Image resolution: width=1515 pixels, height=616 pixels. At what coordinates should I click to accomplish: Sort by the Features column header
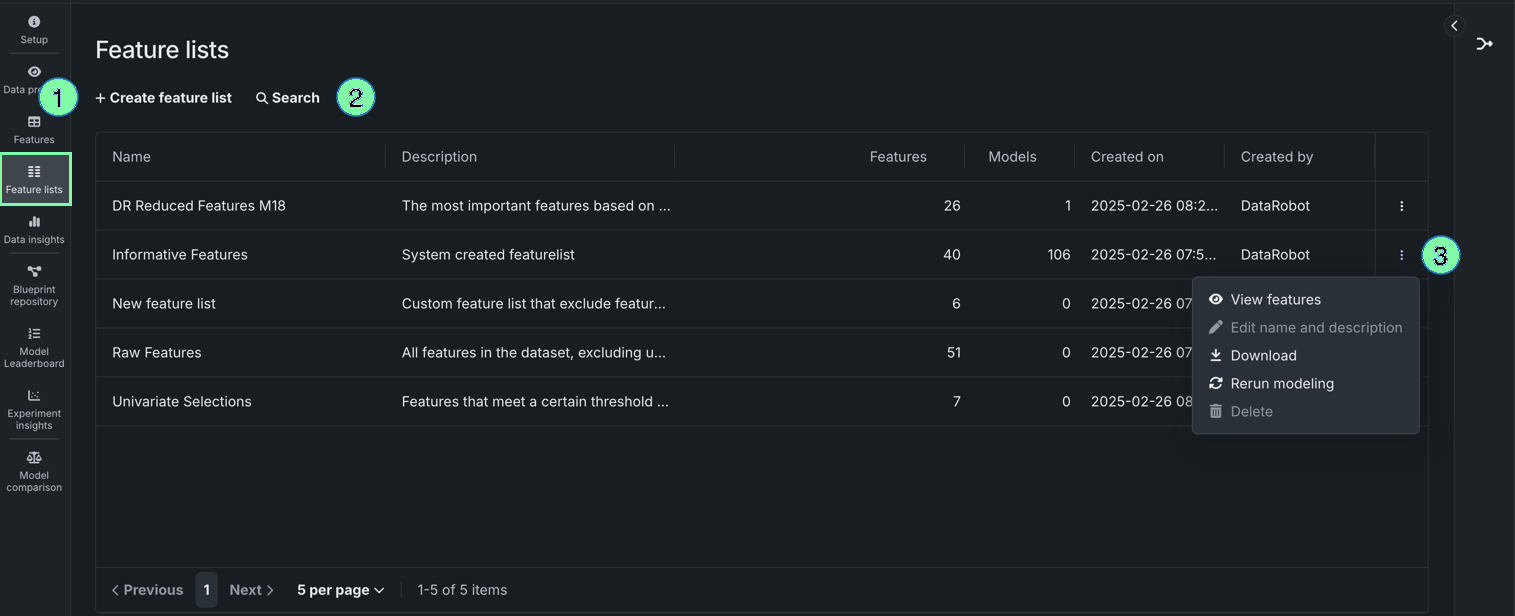click(x=897, y=157)
